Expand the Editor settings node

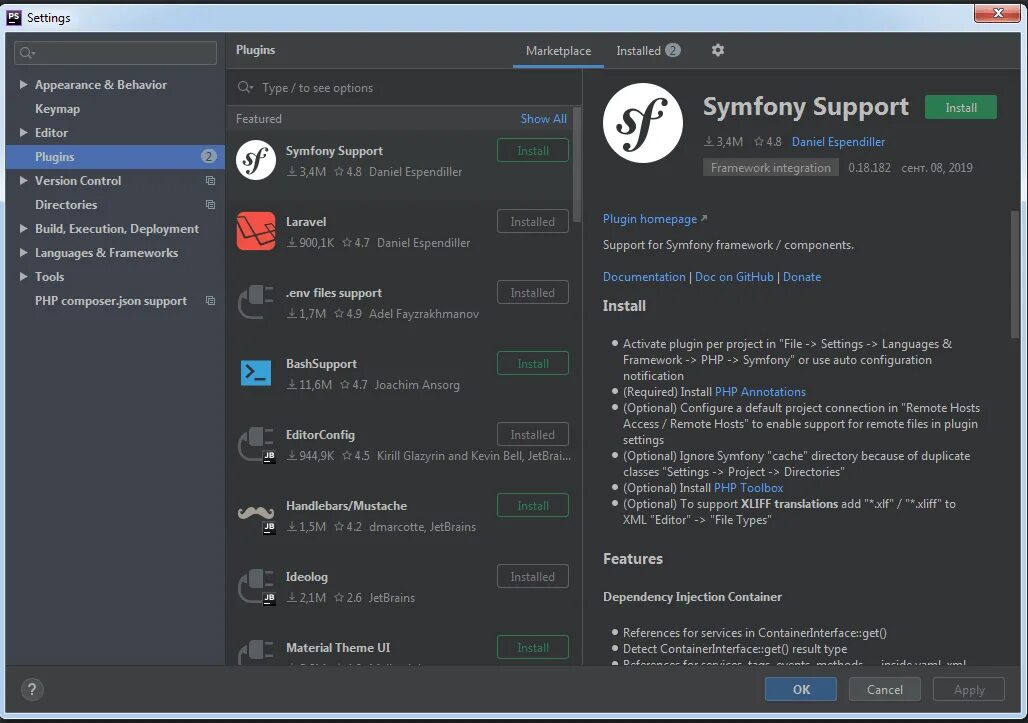click(24, 132)
